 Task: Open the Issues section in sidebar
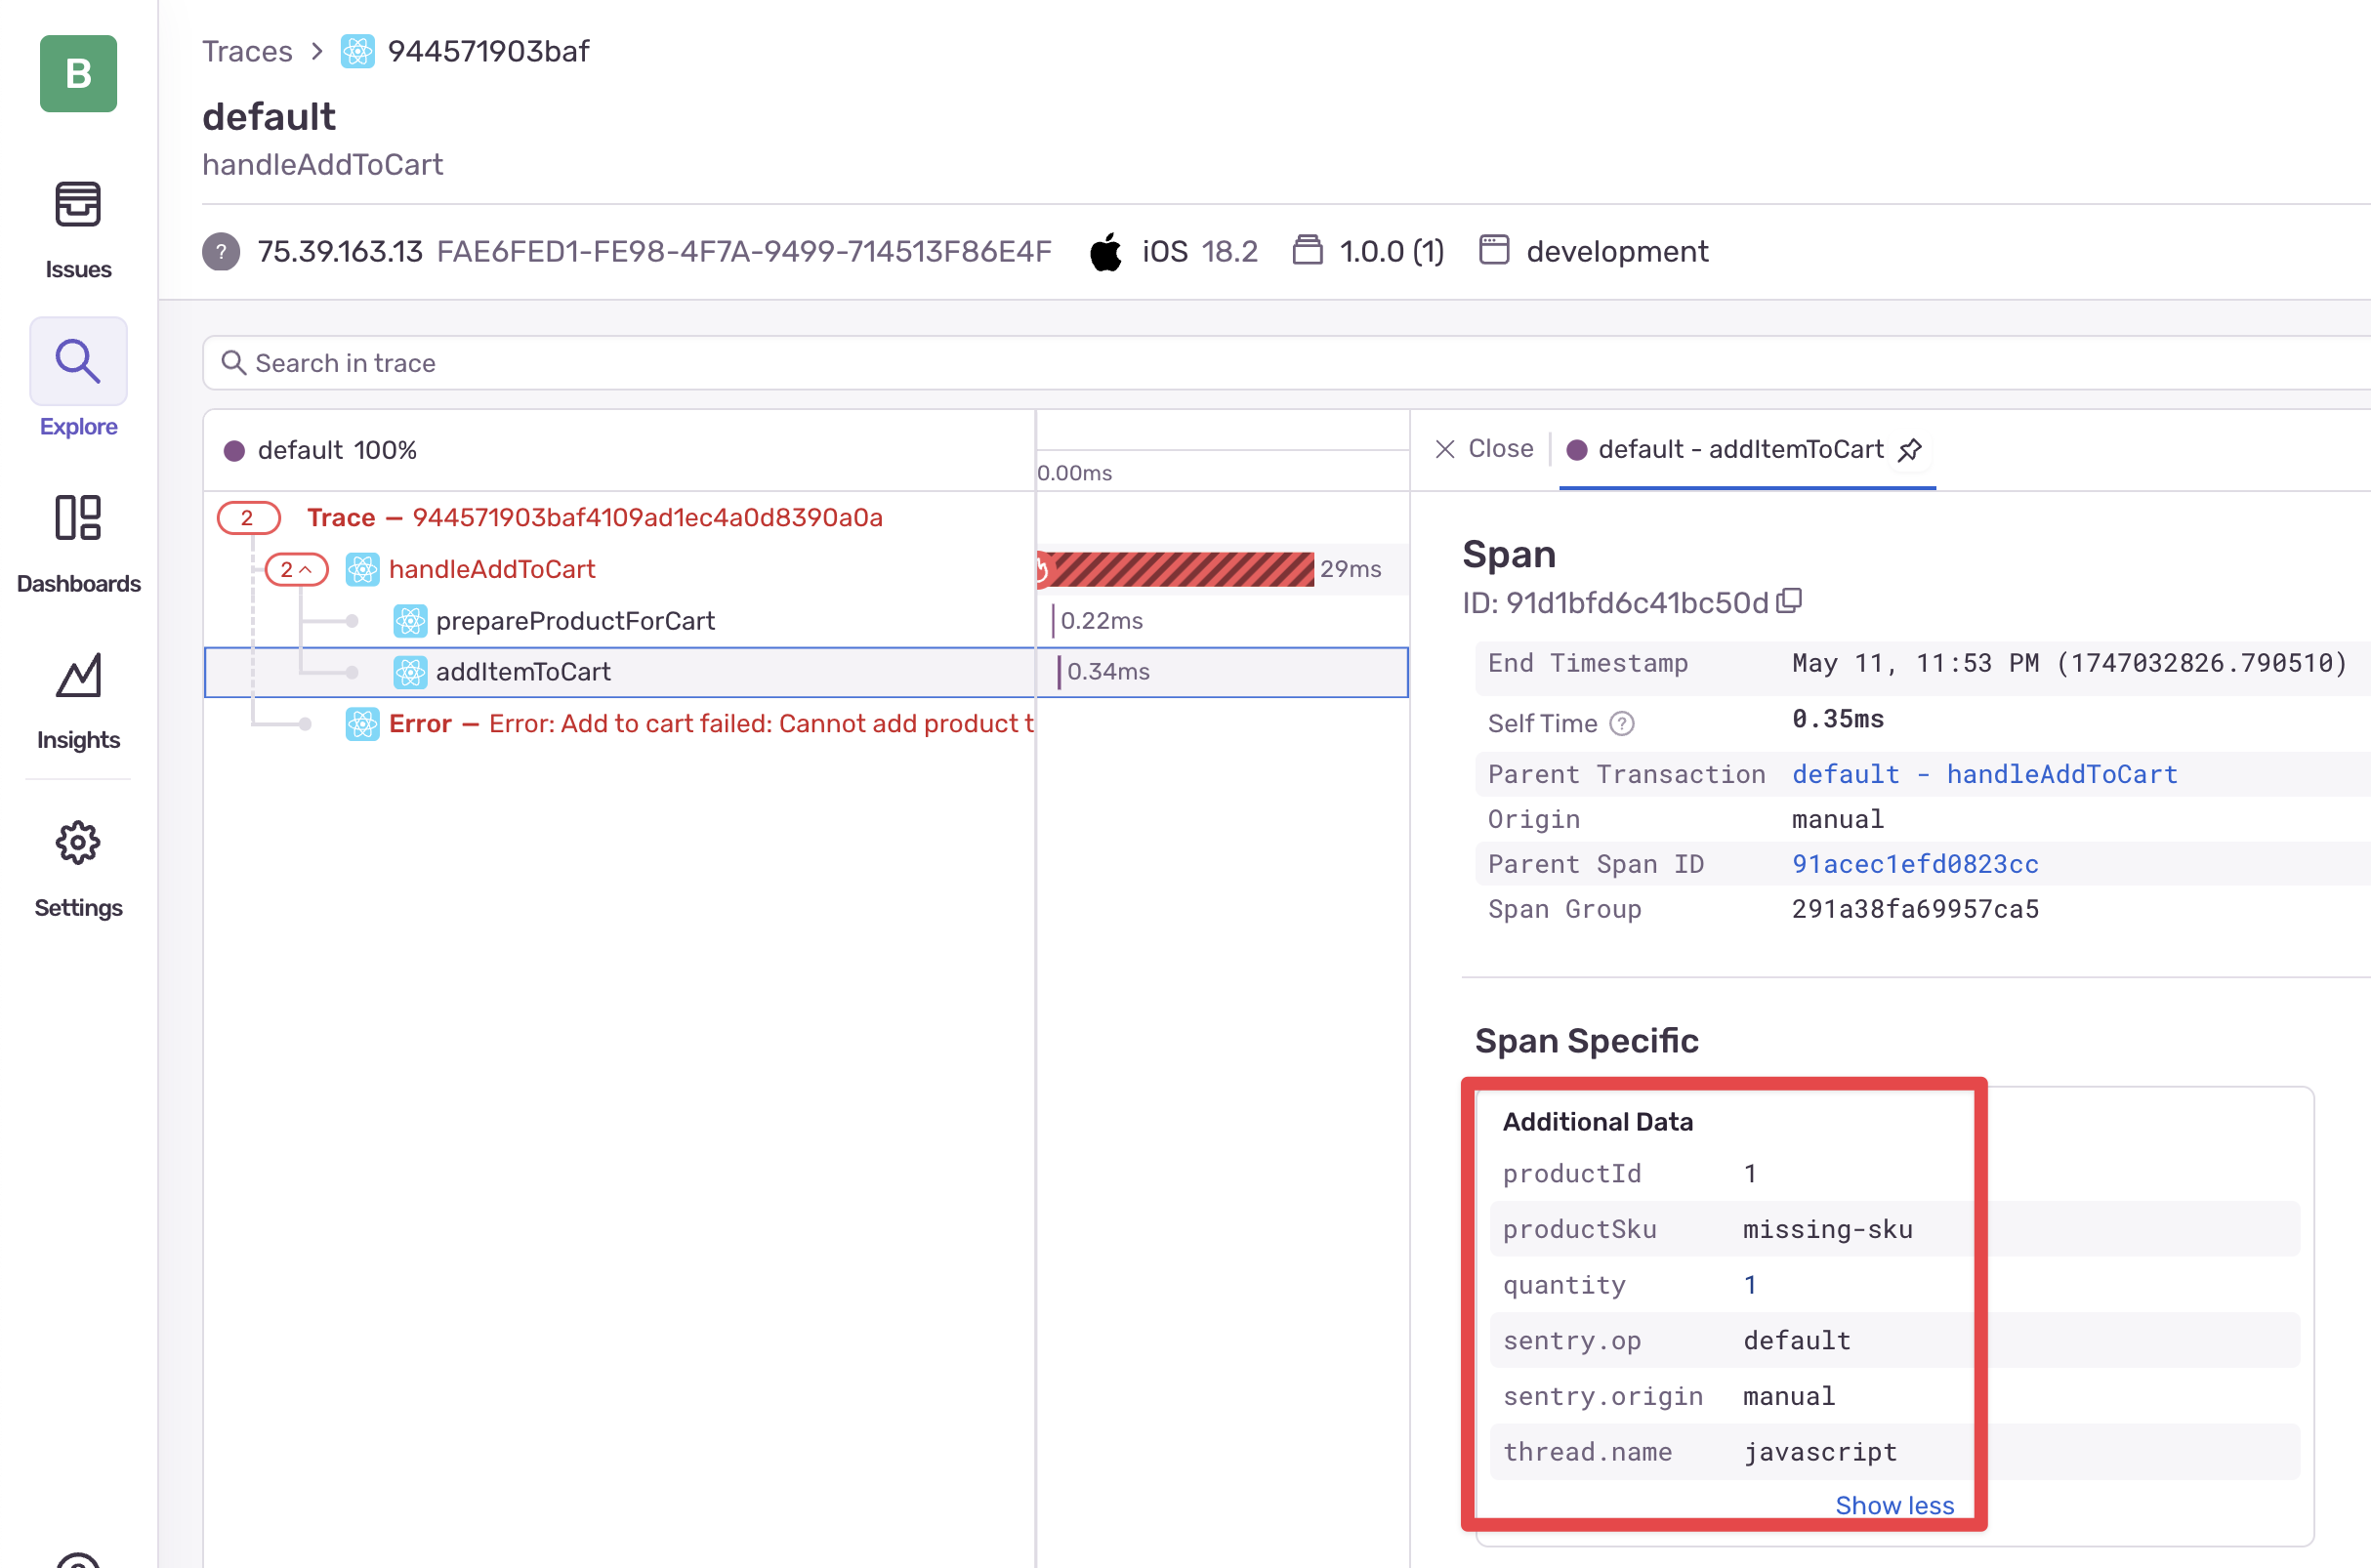click(x=78, y=230)
